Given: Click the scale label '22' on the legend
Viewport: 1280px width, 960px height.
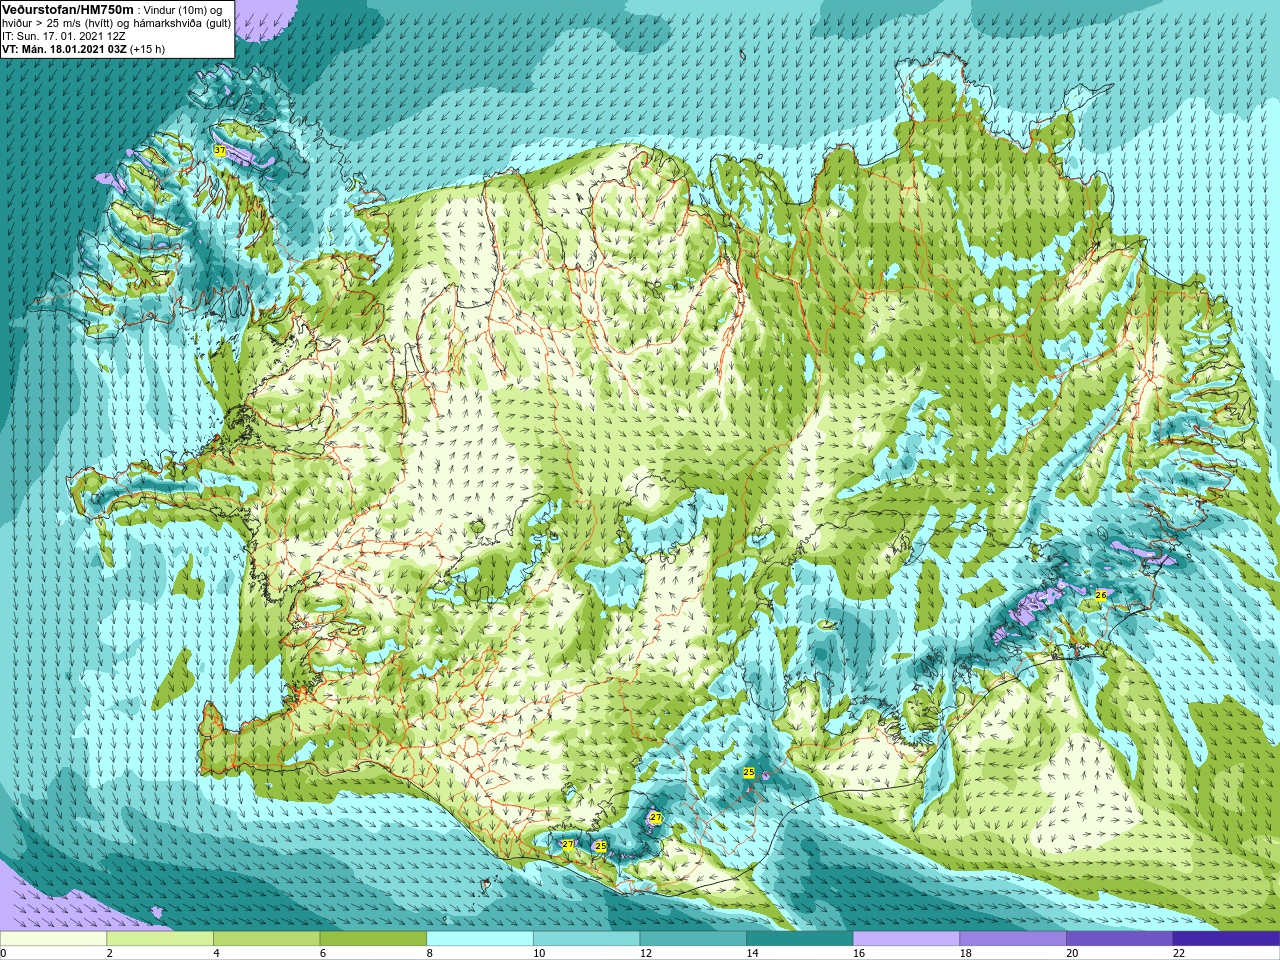Looking at the screenshot, I should (x=1179, y=953).
